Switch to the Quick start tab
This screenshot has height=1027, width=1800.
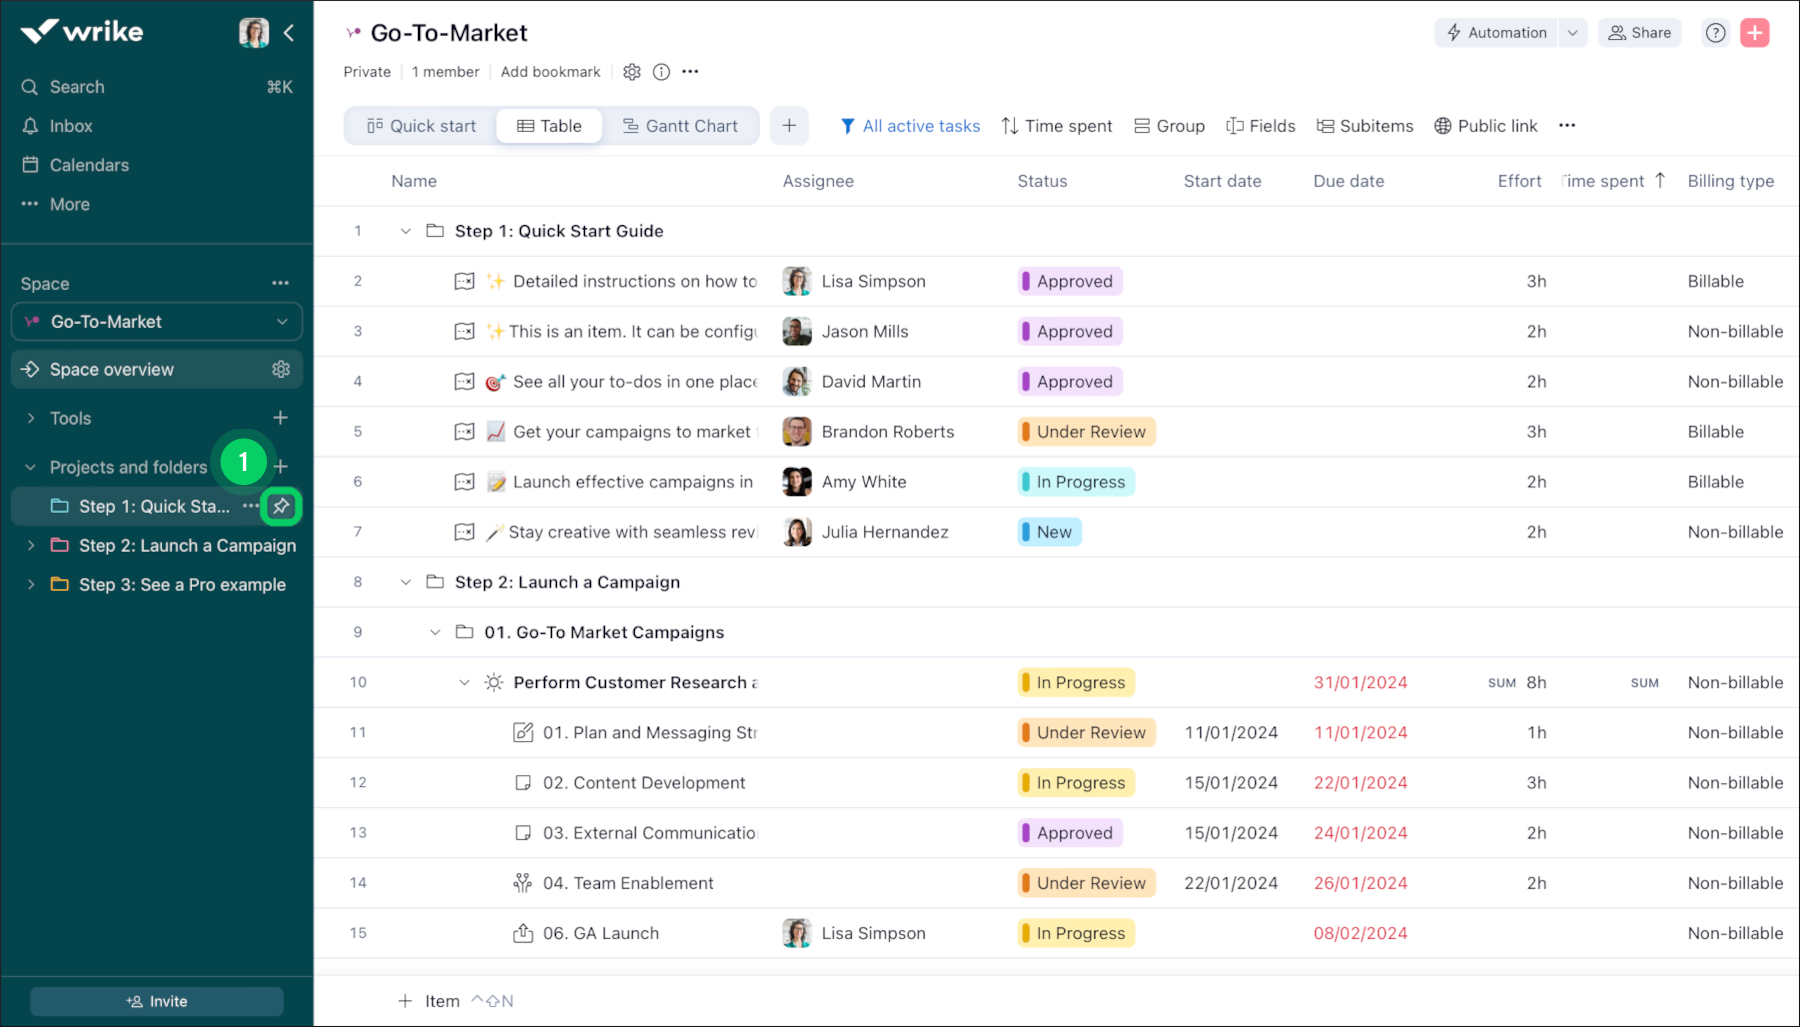(421, 126)
